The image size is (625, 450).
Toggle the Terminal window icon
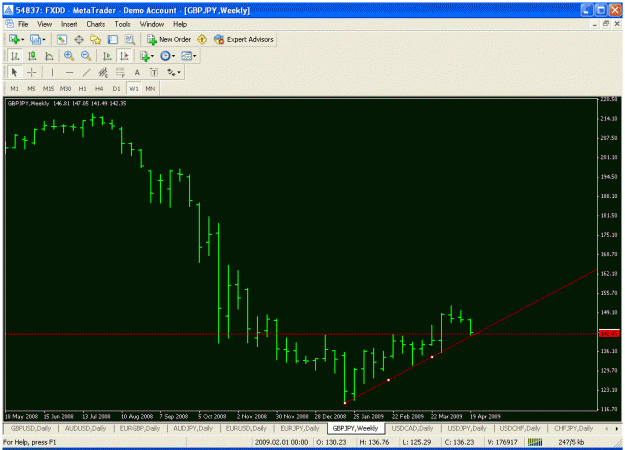pyautogui.click(x=113, y=39)
